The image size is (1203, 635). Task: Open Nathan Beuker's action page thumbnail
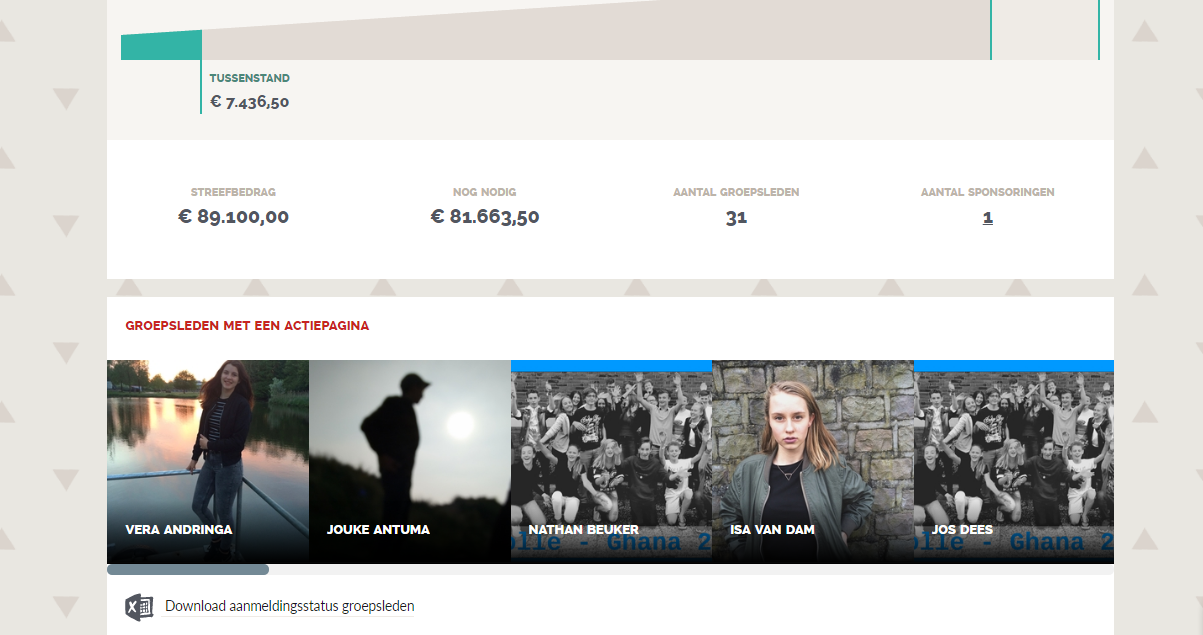(611, 461)
